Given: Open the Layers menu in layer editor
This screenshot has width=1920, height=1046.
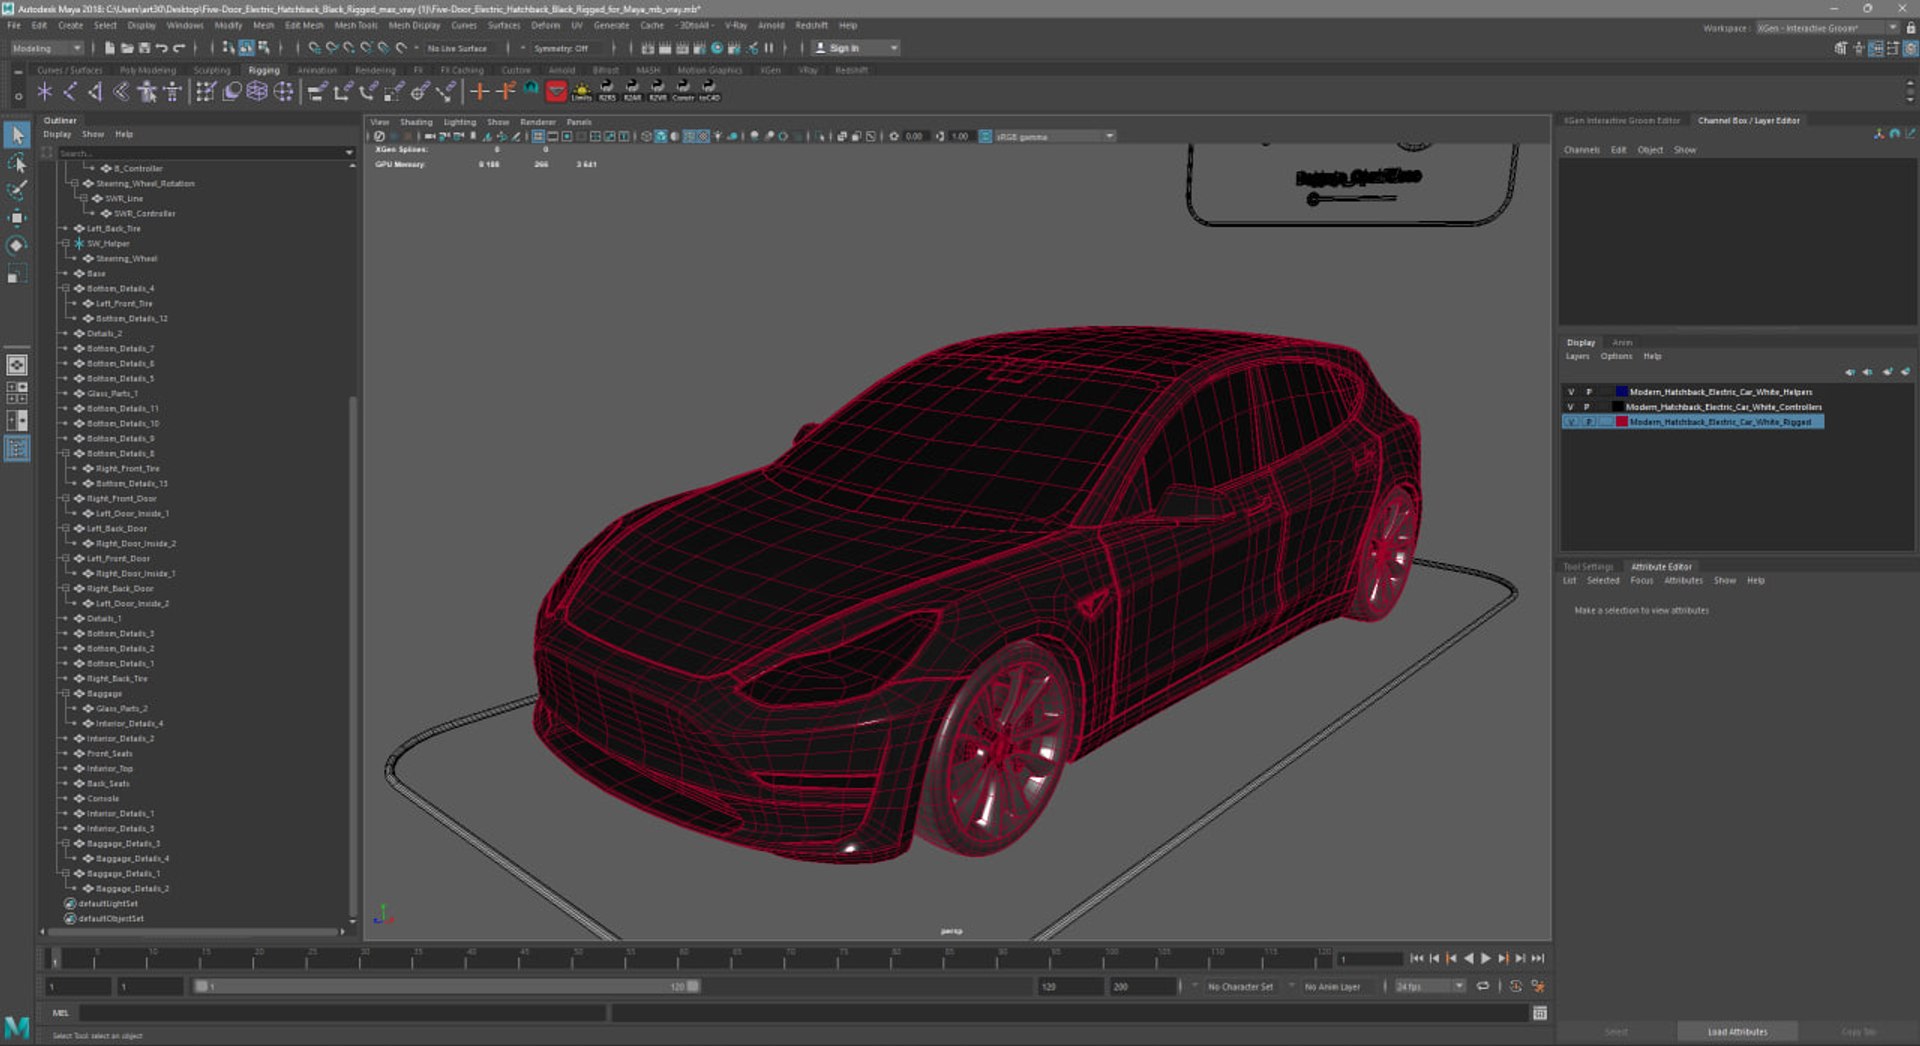Looking at the screenshot, I should click(x=1577, y=356).
